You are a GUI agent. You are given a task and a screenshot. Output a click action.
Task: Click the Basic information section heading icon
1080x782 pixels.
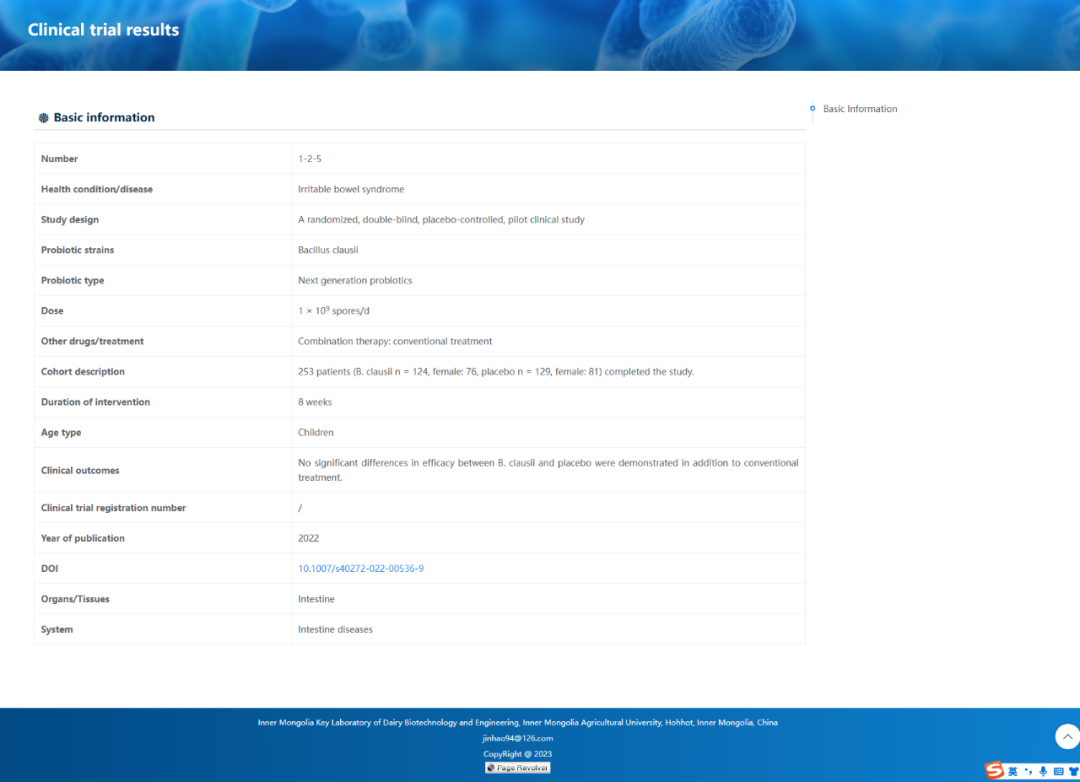(43, 118)
